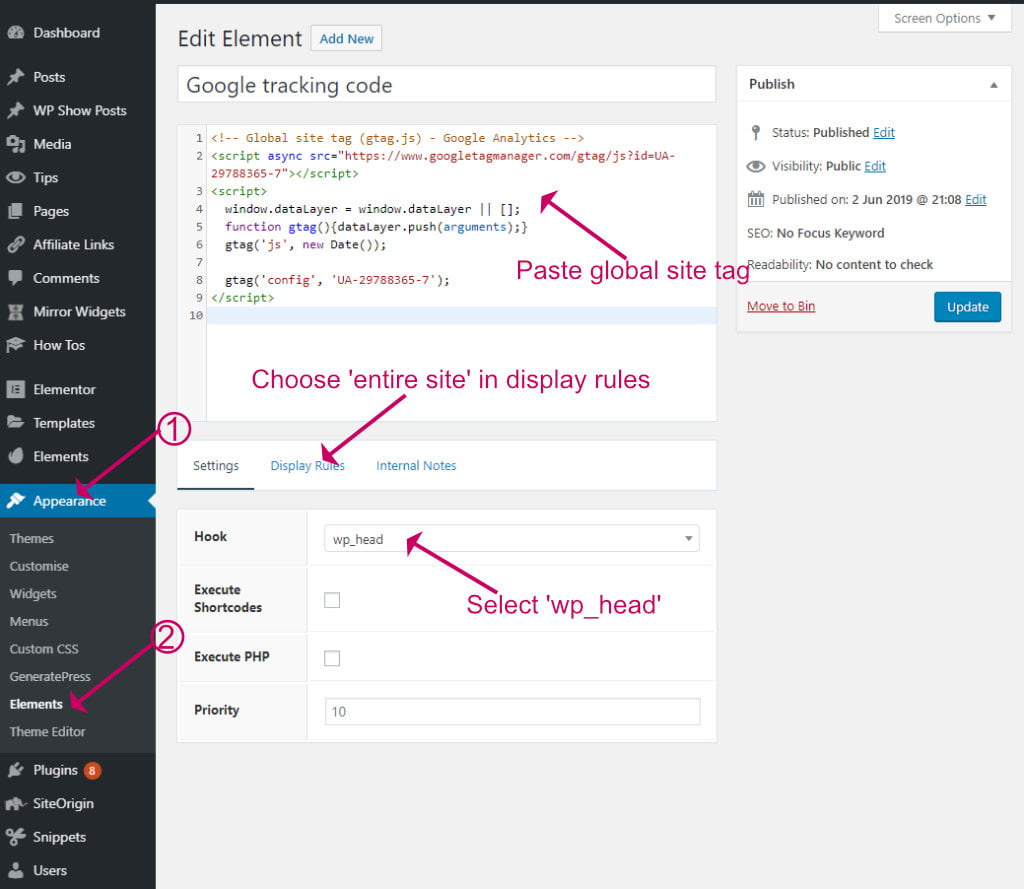Open the Media library
Viewport: 1024px width, 889px height.
point(50,143)
